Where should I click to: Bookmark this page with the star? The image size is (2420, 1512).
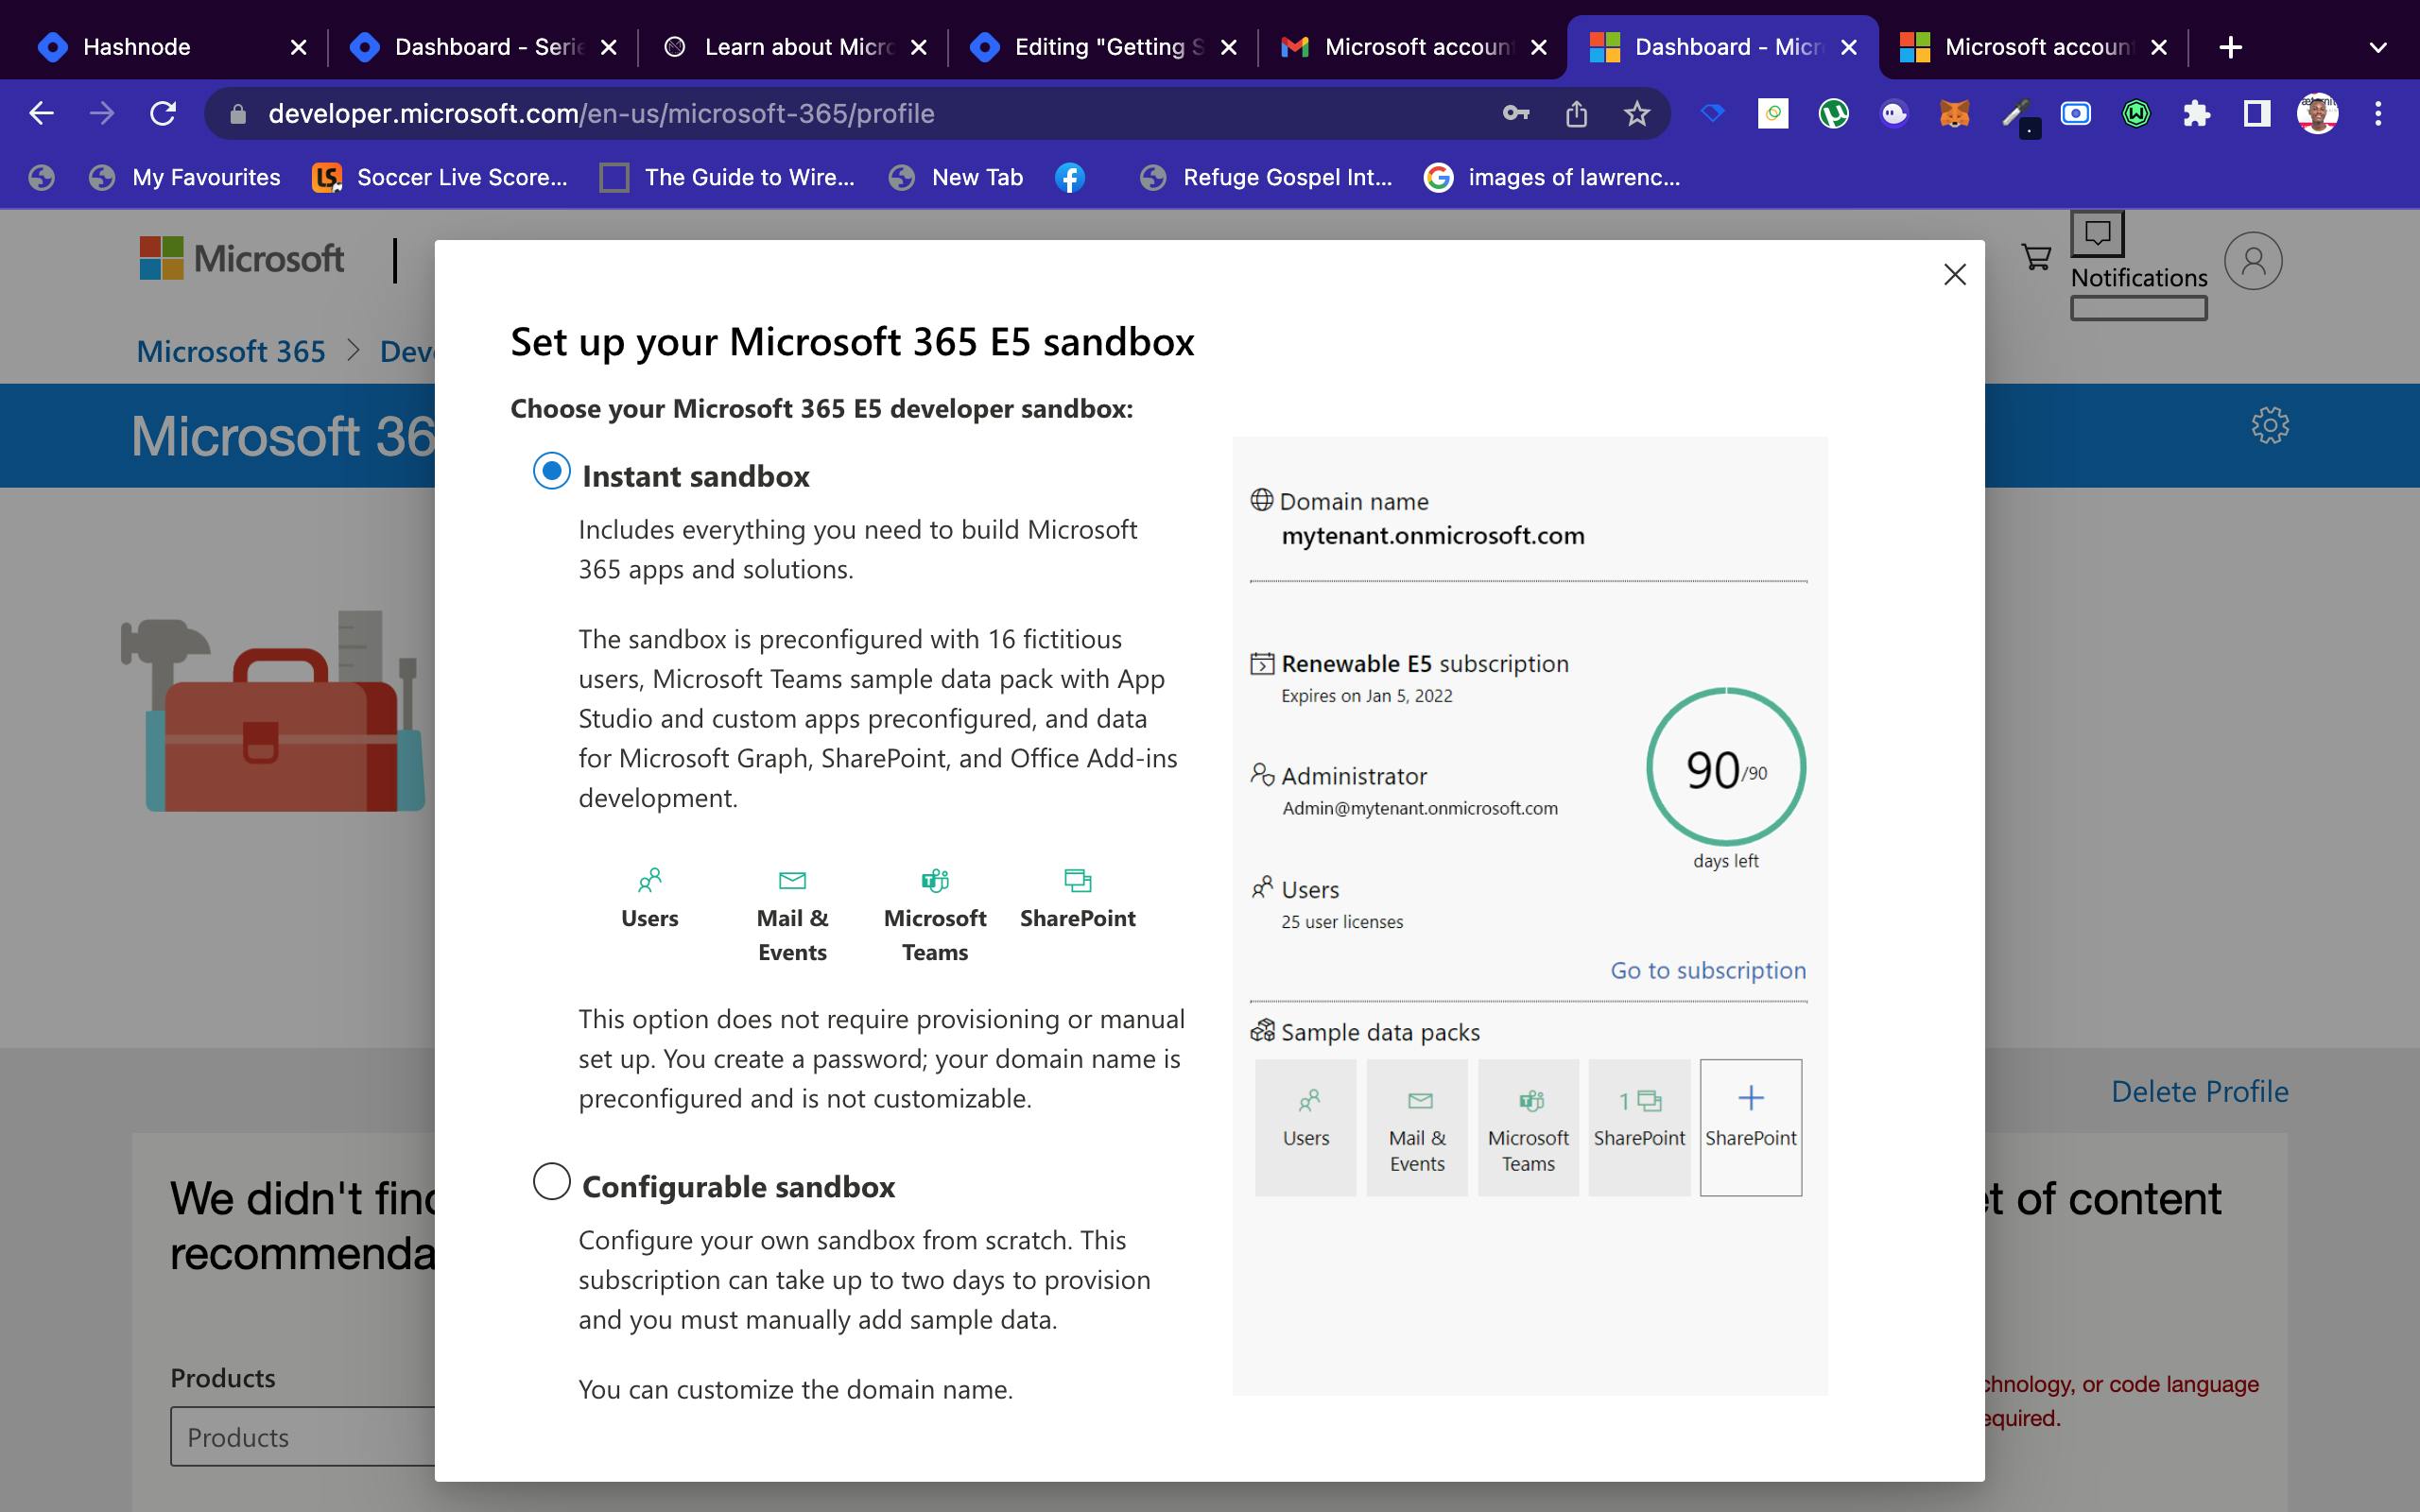point(1636,113)
